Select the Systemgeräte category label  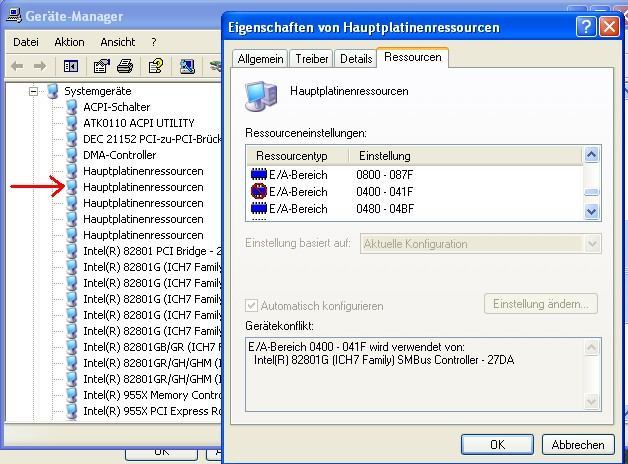coord(98,91)
